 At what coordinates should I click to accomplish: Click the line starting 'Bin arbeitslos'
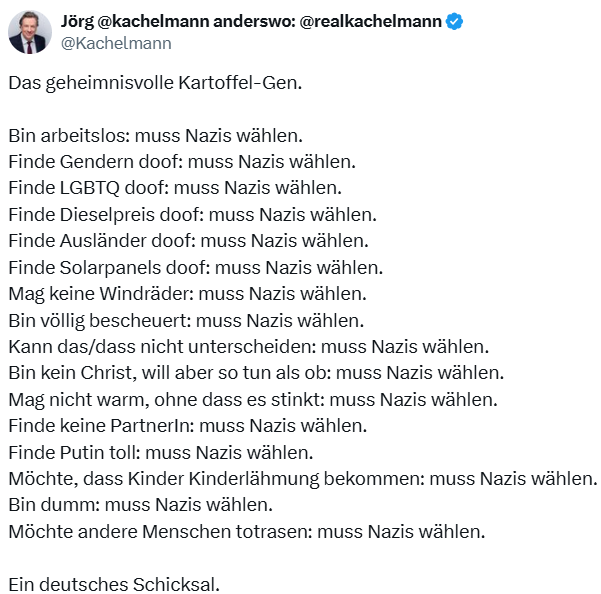click(156, 136)
